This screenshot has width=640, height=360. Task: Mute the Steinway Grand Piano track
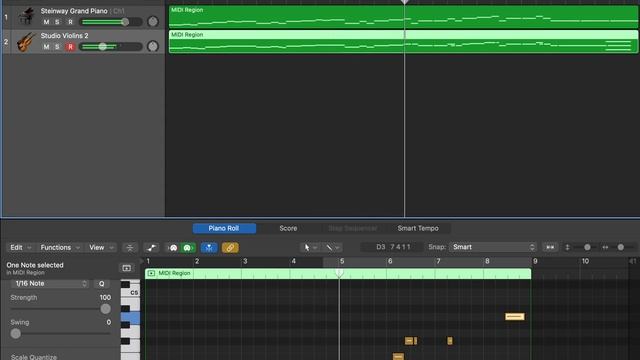46,22
